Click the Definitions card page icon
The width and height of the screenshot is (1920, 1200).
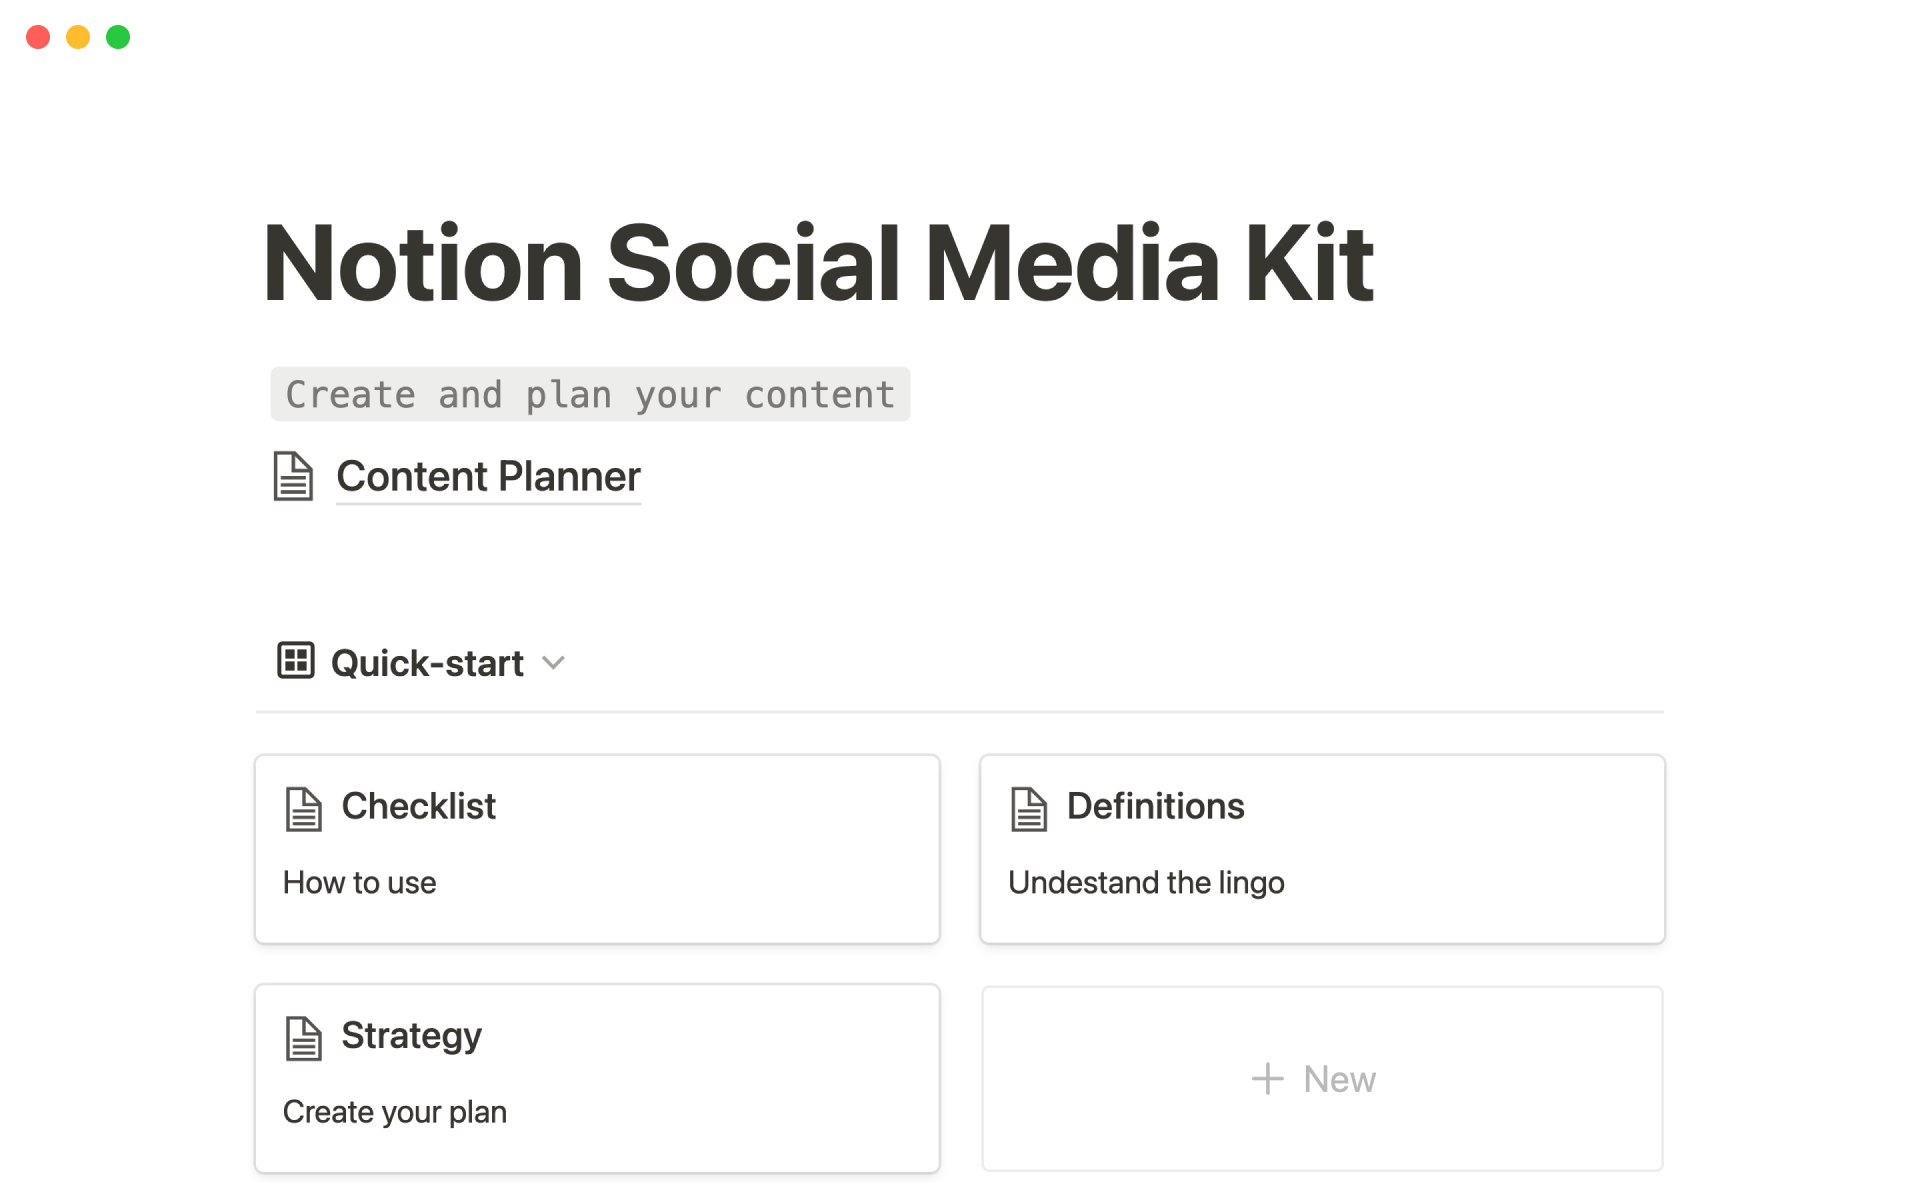point(1028,809)
